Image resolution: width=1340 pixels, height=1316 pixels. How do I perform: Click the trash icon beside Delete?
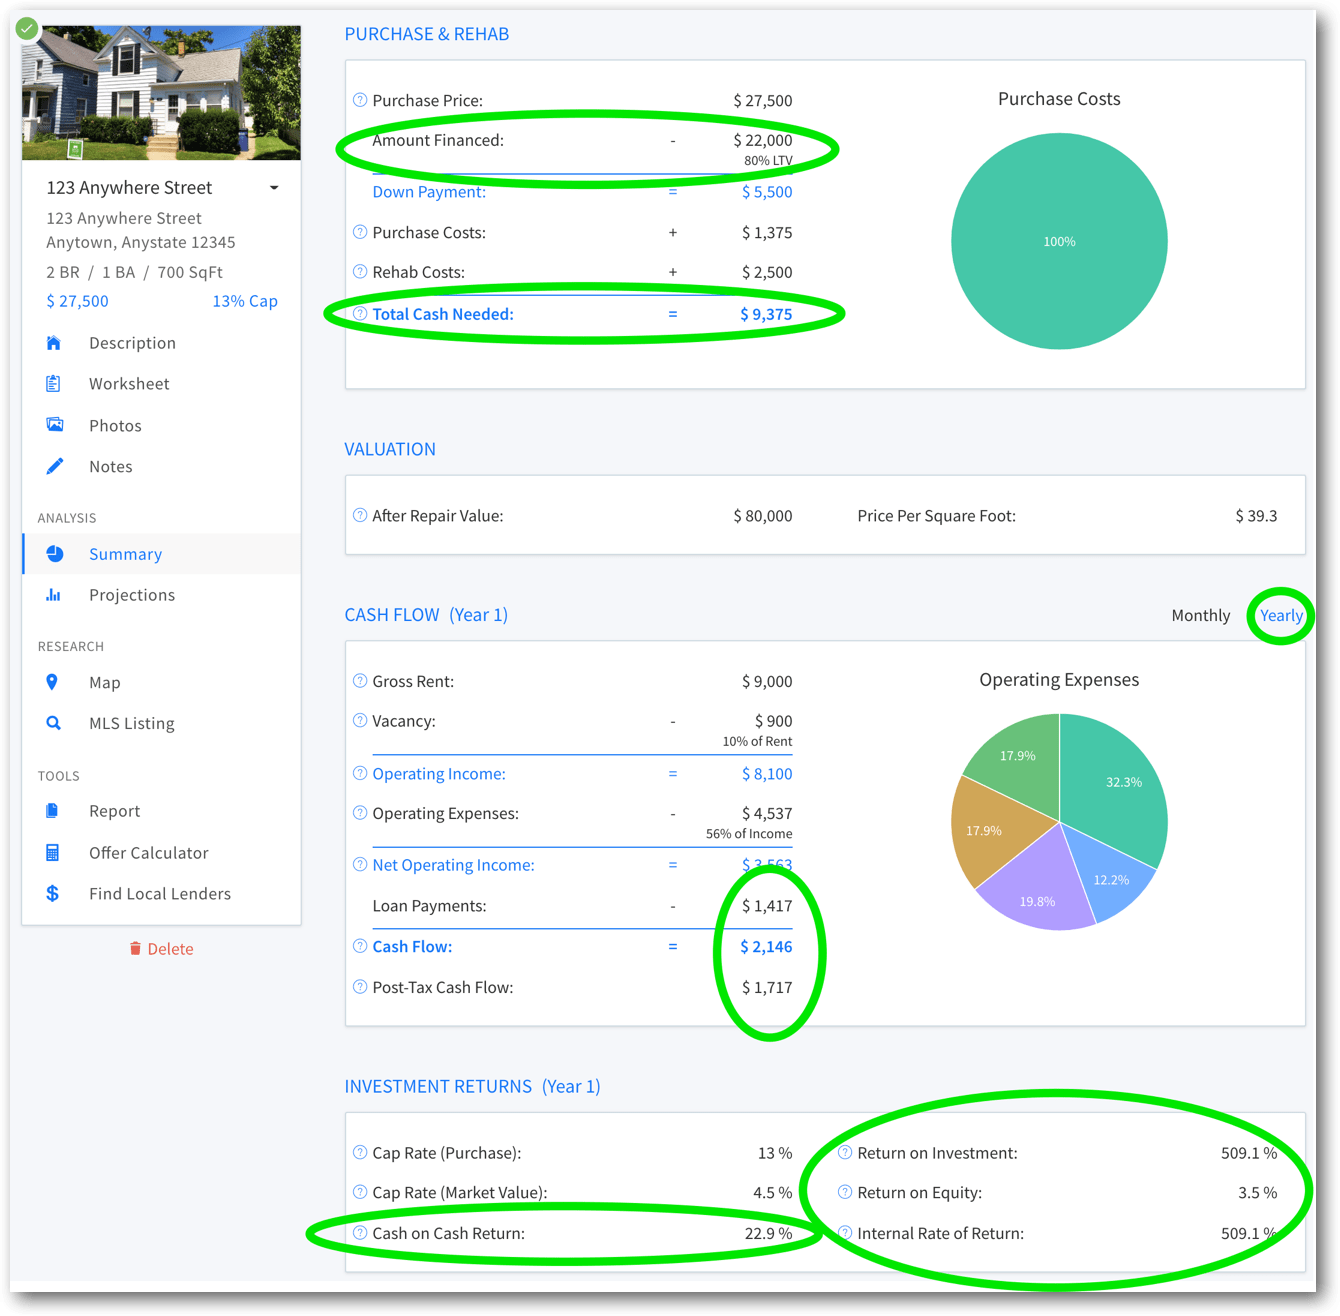point(135,948)
